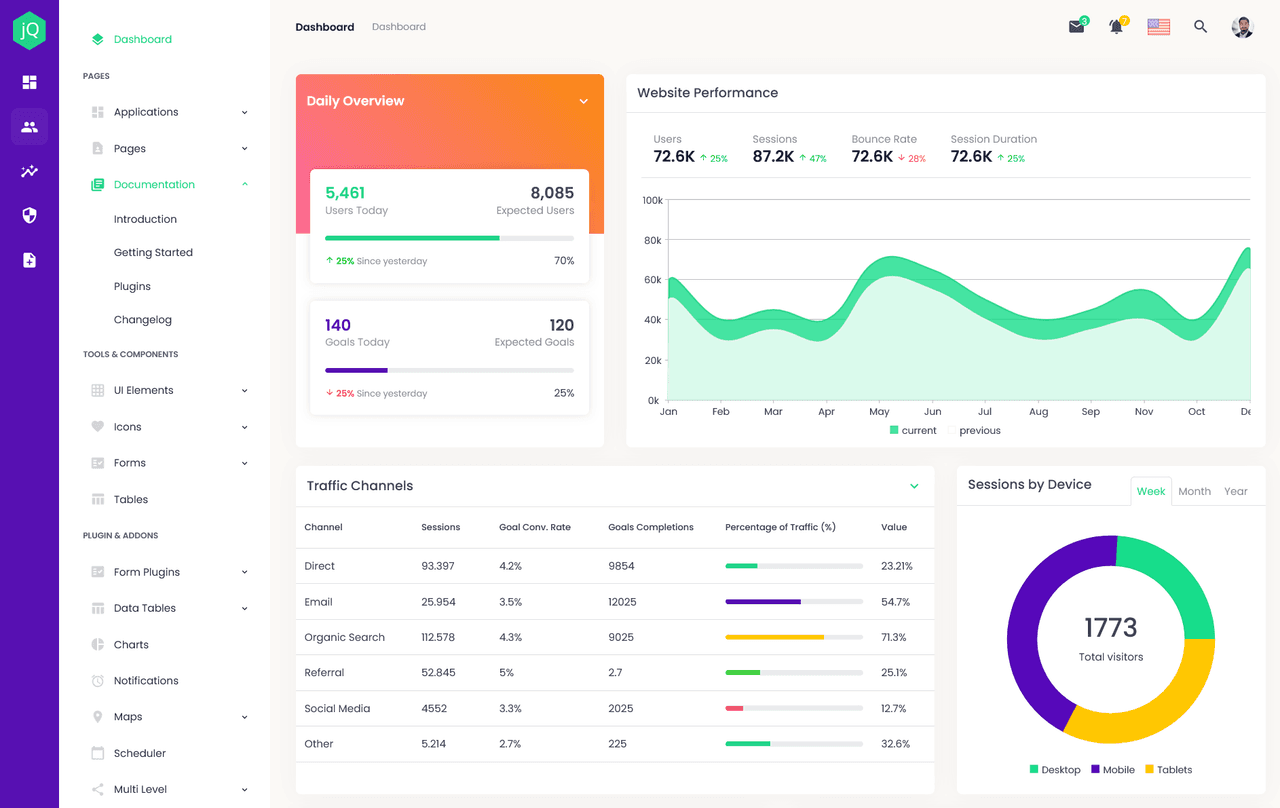Expand the Icons menu chevron
Screen dimensions: 1280x808
[x=245, y=427]
